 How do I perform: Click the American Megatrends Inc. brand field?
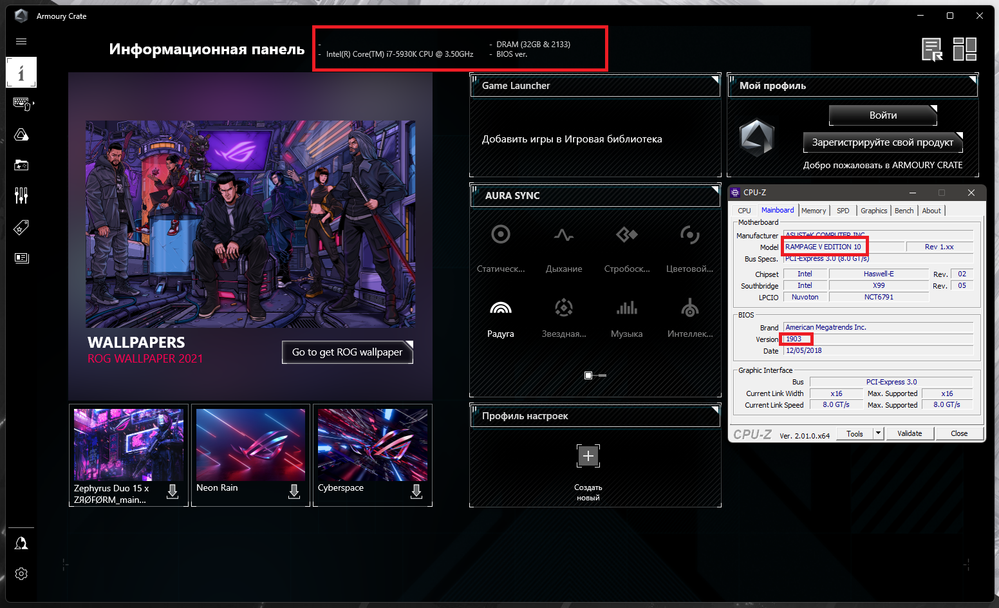click(x=879, y=327)
